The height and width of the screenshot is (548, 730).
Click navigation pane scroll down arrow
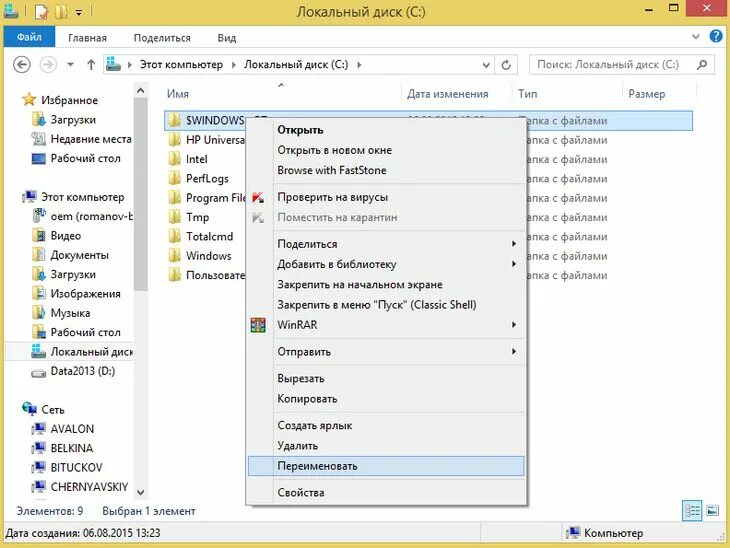click(140, 492)
